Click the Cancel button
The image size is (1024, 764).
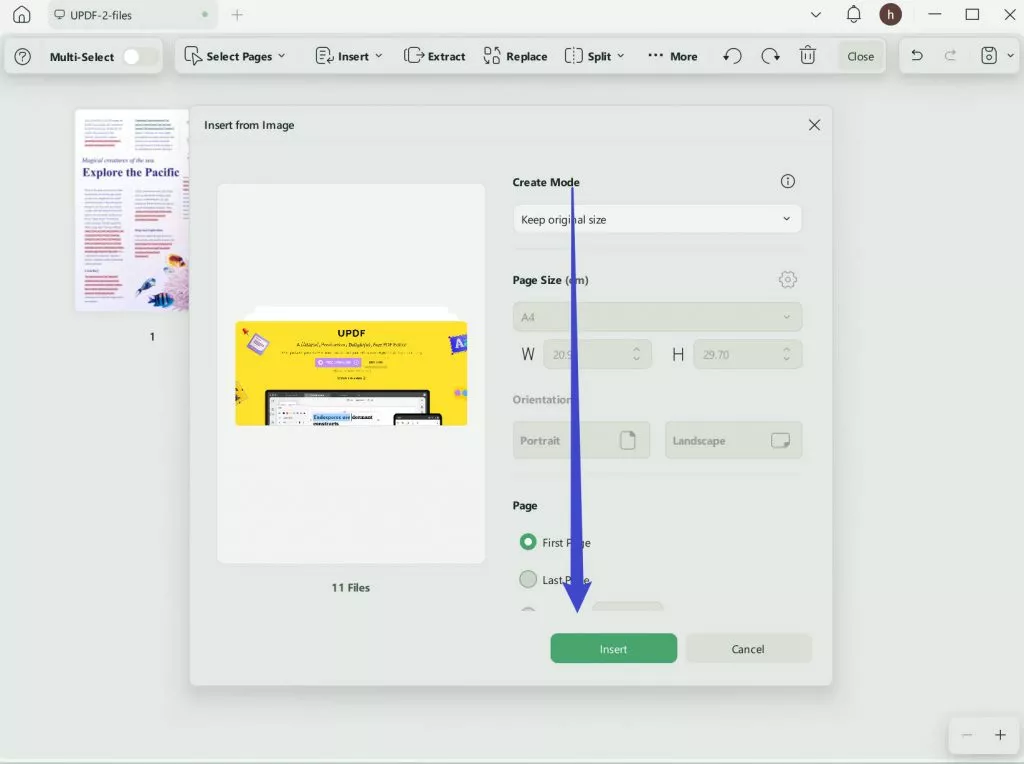(x=748, y=648)
